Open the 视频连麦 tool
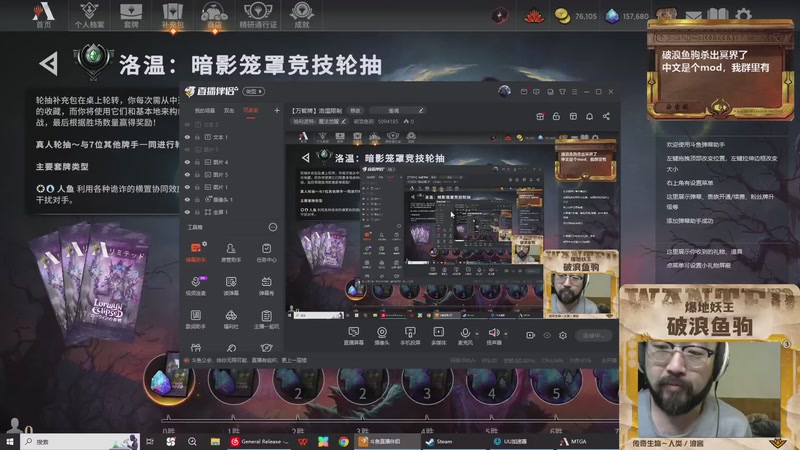The image size is (800, 450). coord(196,286)
